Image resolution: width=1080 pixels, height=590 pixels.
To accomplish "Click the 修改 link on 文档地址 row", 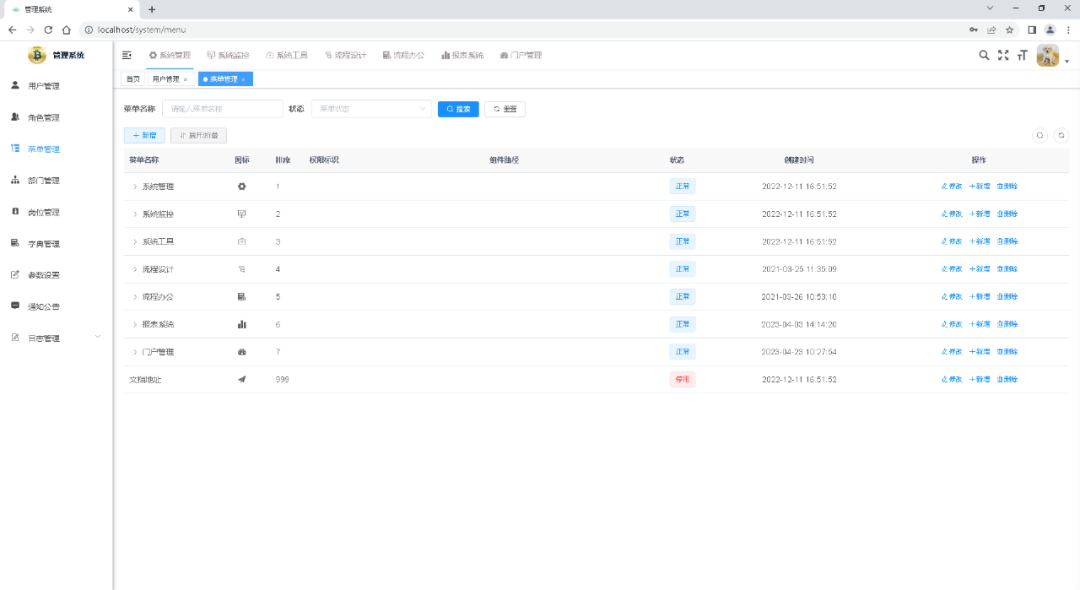I will pyautogui.click(x=952, y=379).
